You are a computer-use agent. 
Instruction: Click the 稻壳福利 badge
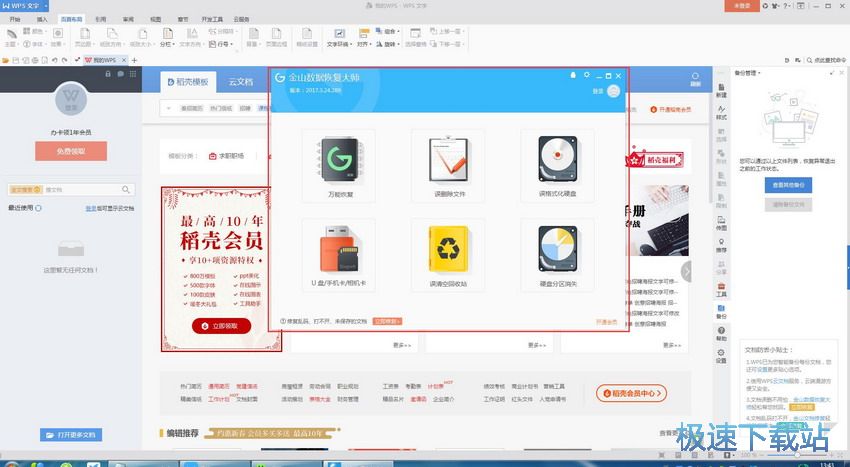(x=654, y=159)
